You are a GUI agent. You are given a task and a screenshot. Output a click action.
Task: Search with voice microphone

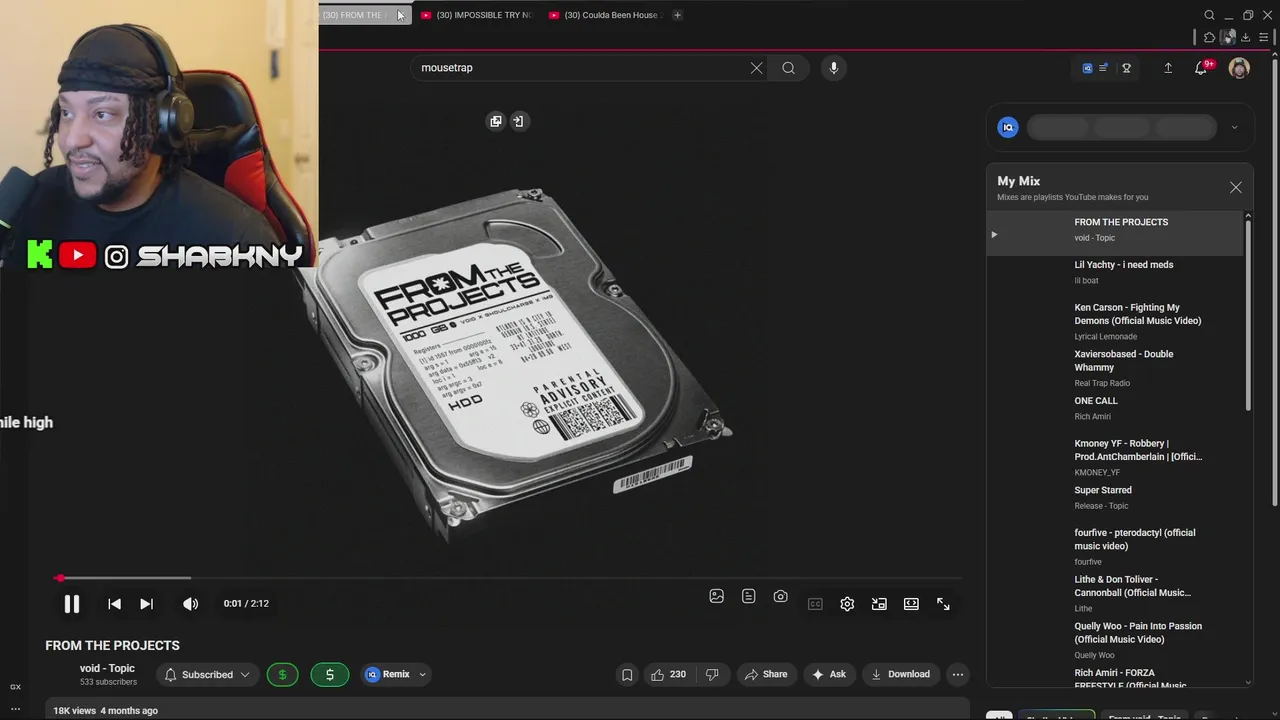tap(834, 68)
